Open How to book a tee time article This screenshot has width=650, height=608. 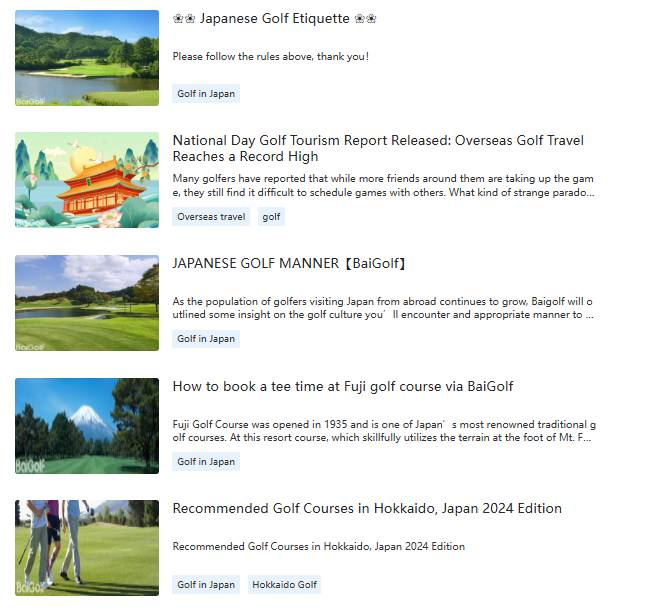(x=343, y=386)
